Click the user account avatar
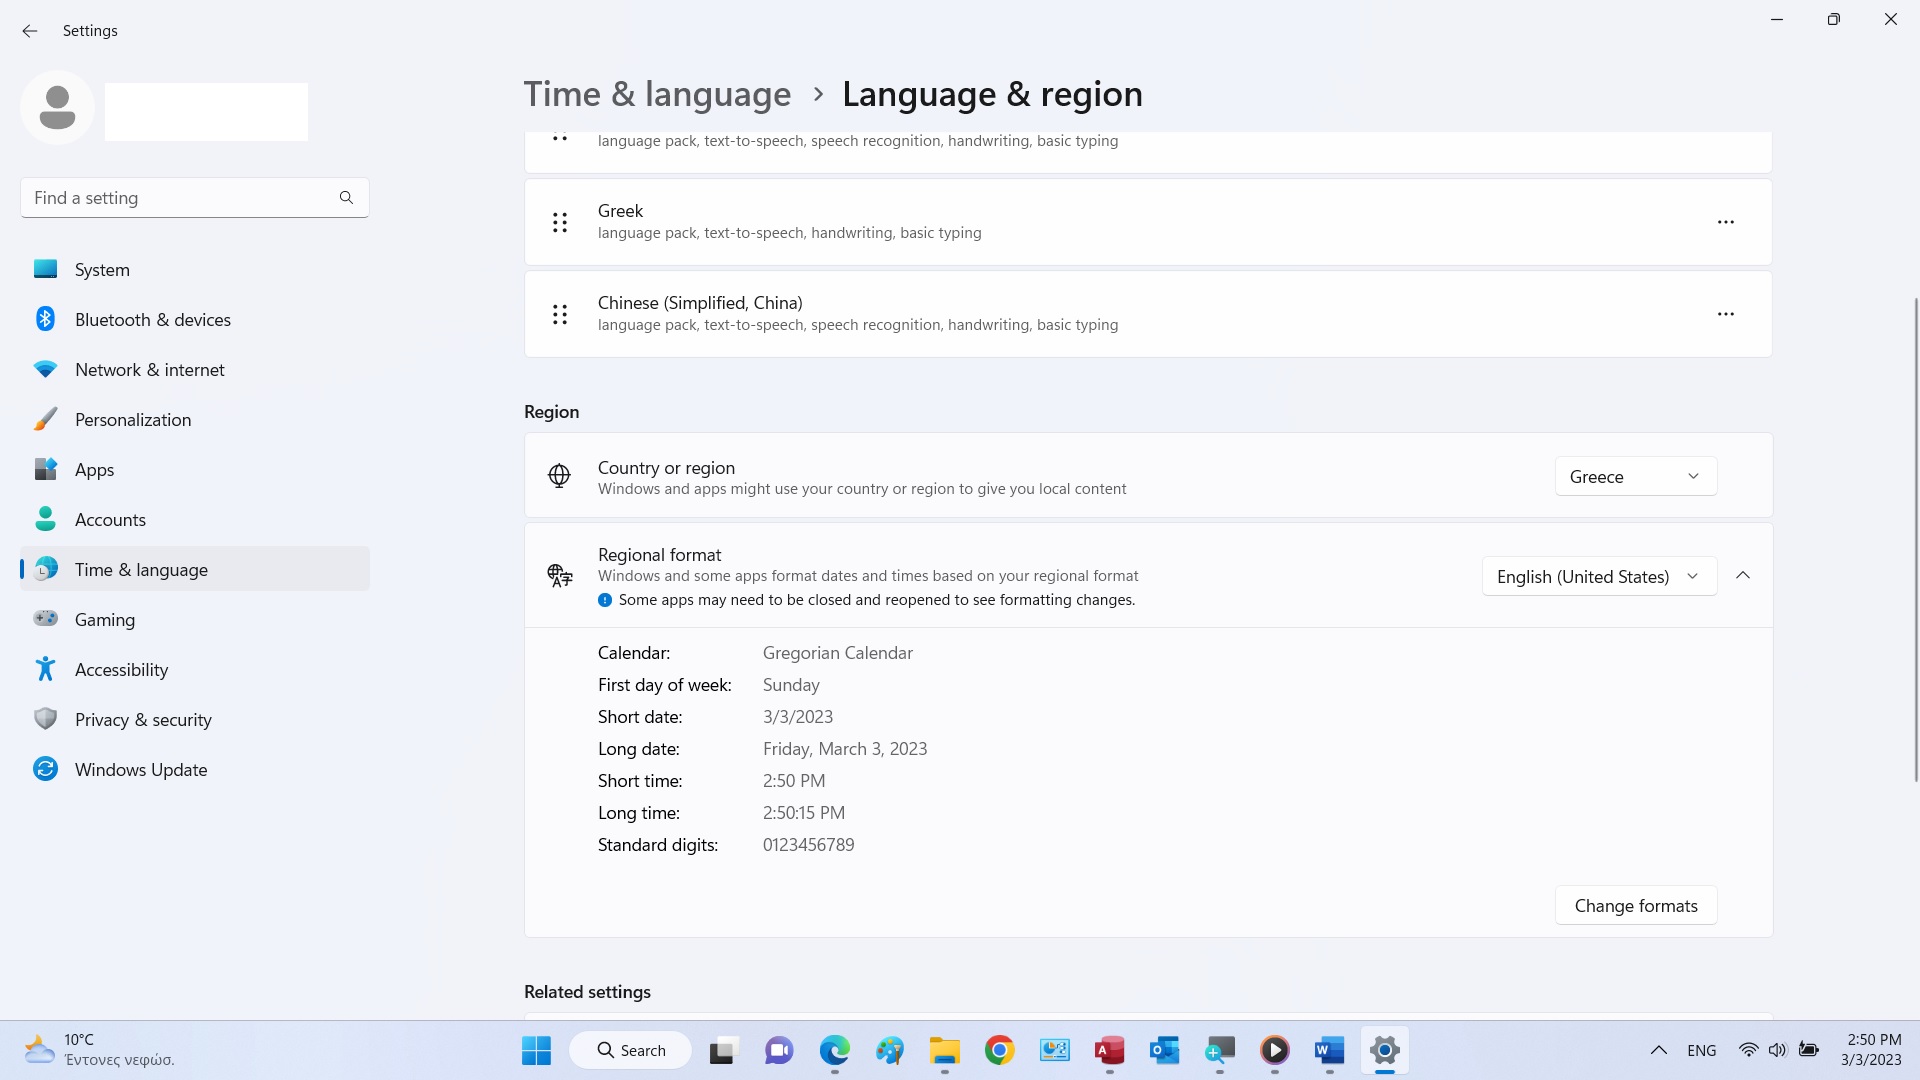Screen dimensions: 1920x1080 pyautogui.click(x=57, y=107)
